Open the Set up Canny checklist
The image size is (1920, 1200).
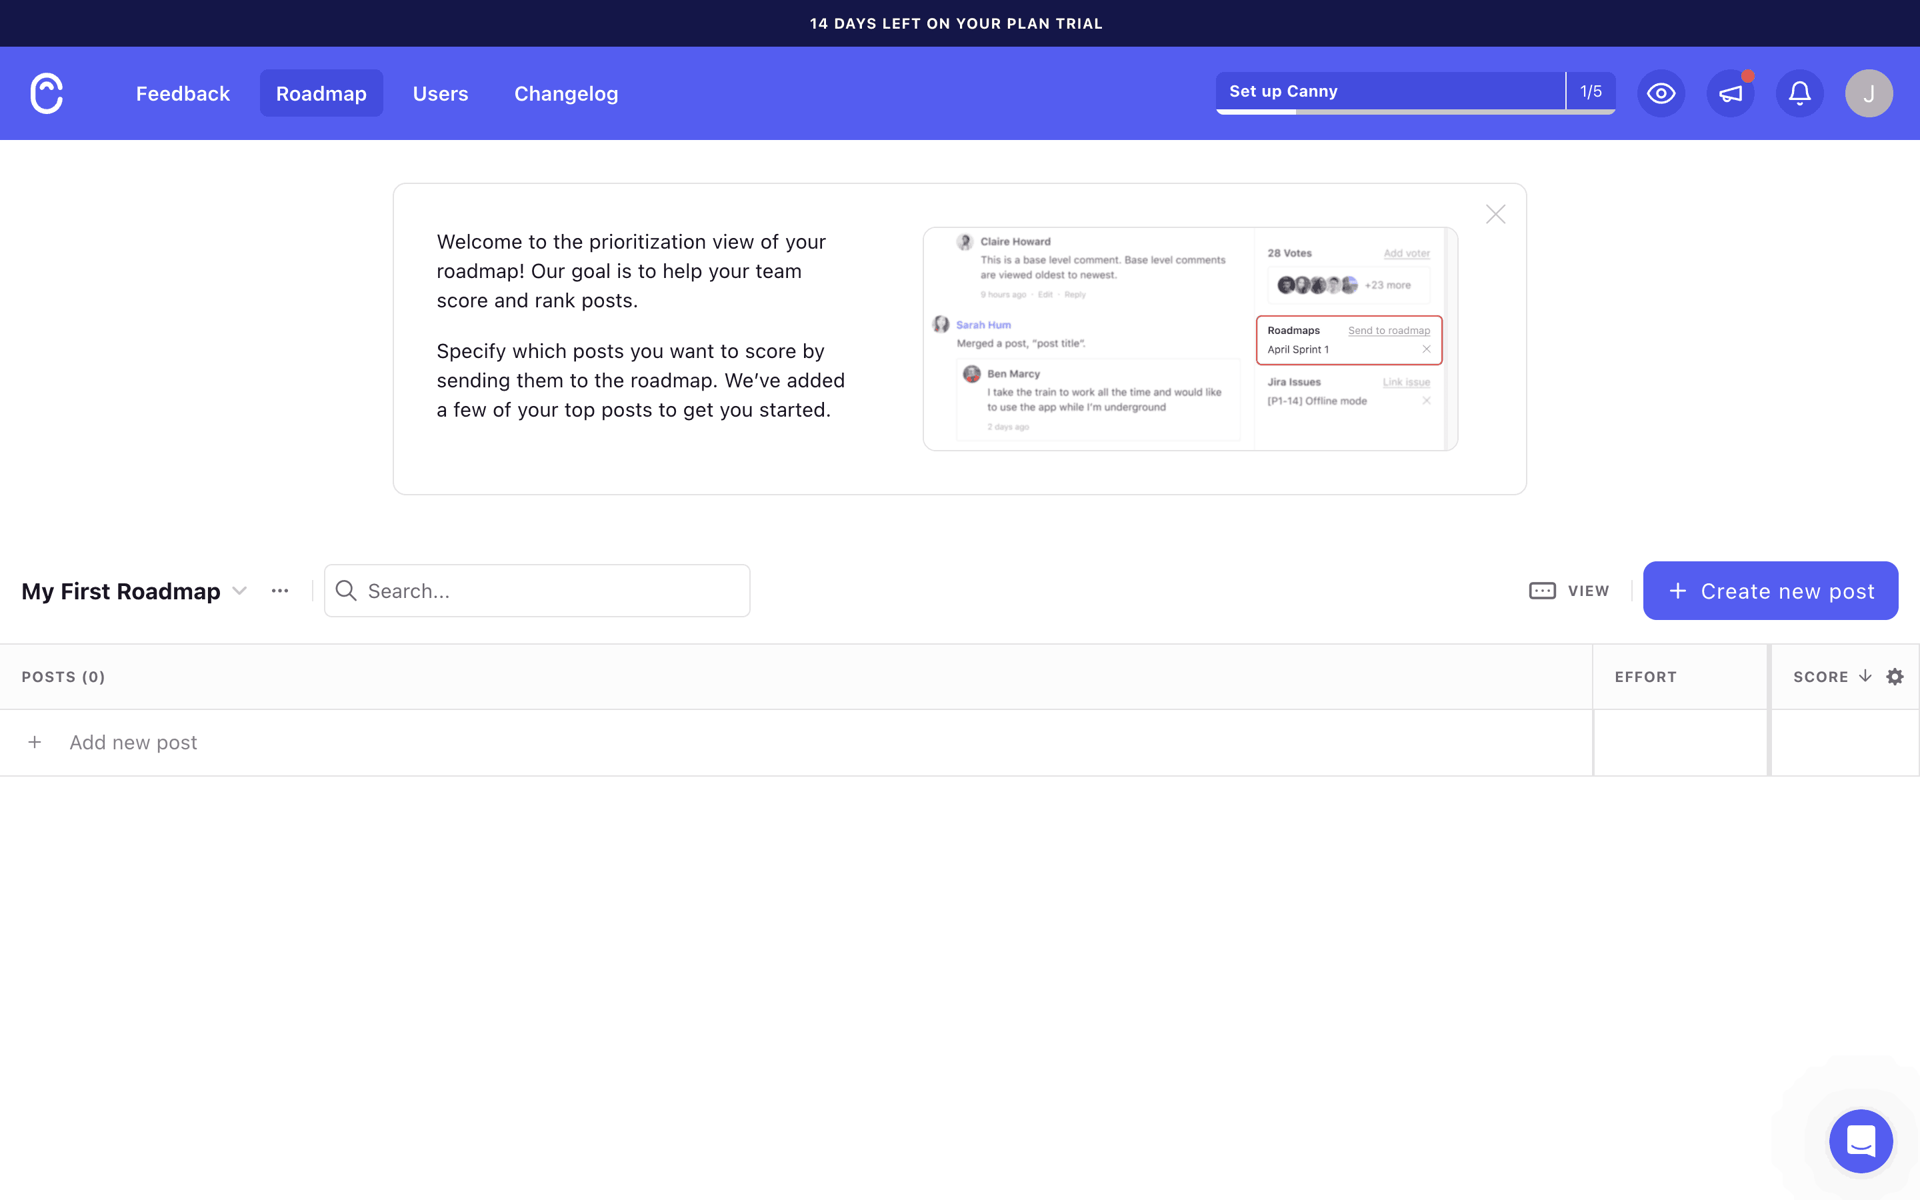point(1390,91)
